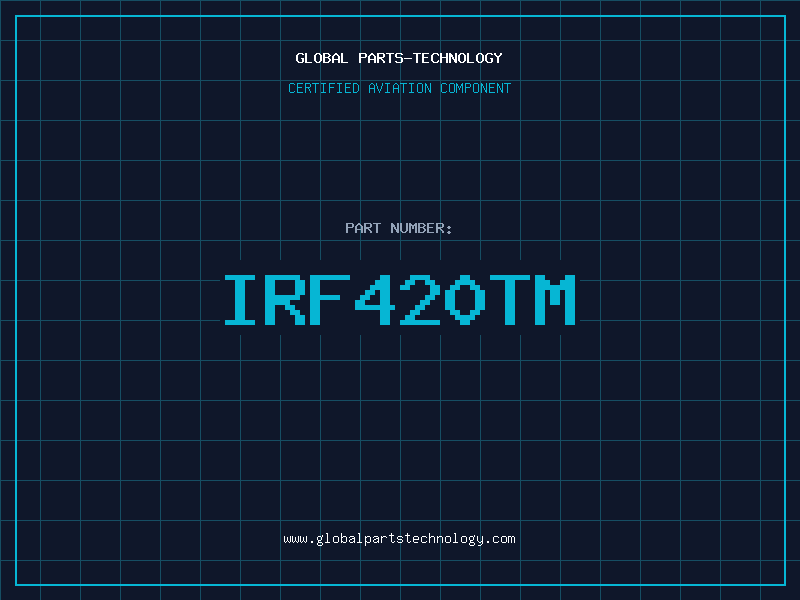Click the word COMPONENT in the subtitle
Viewport: 800px width, 600px height.
coord(477,89)
